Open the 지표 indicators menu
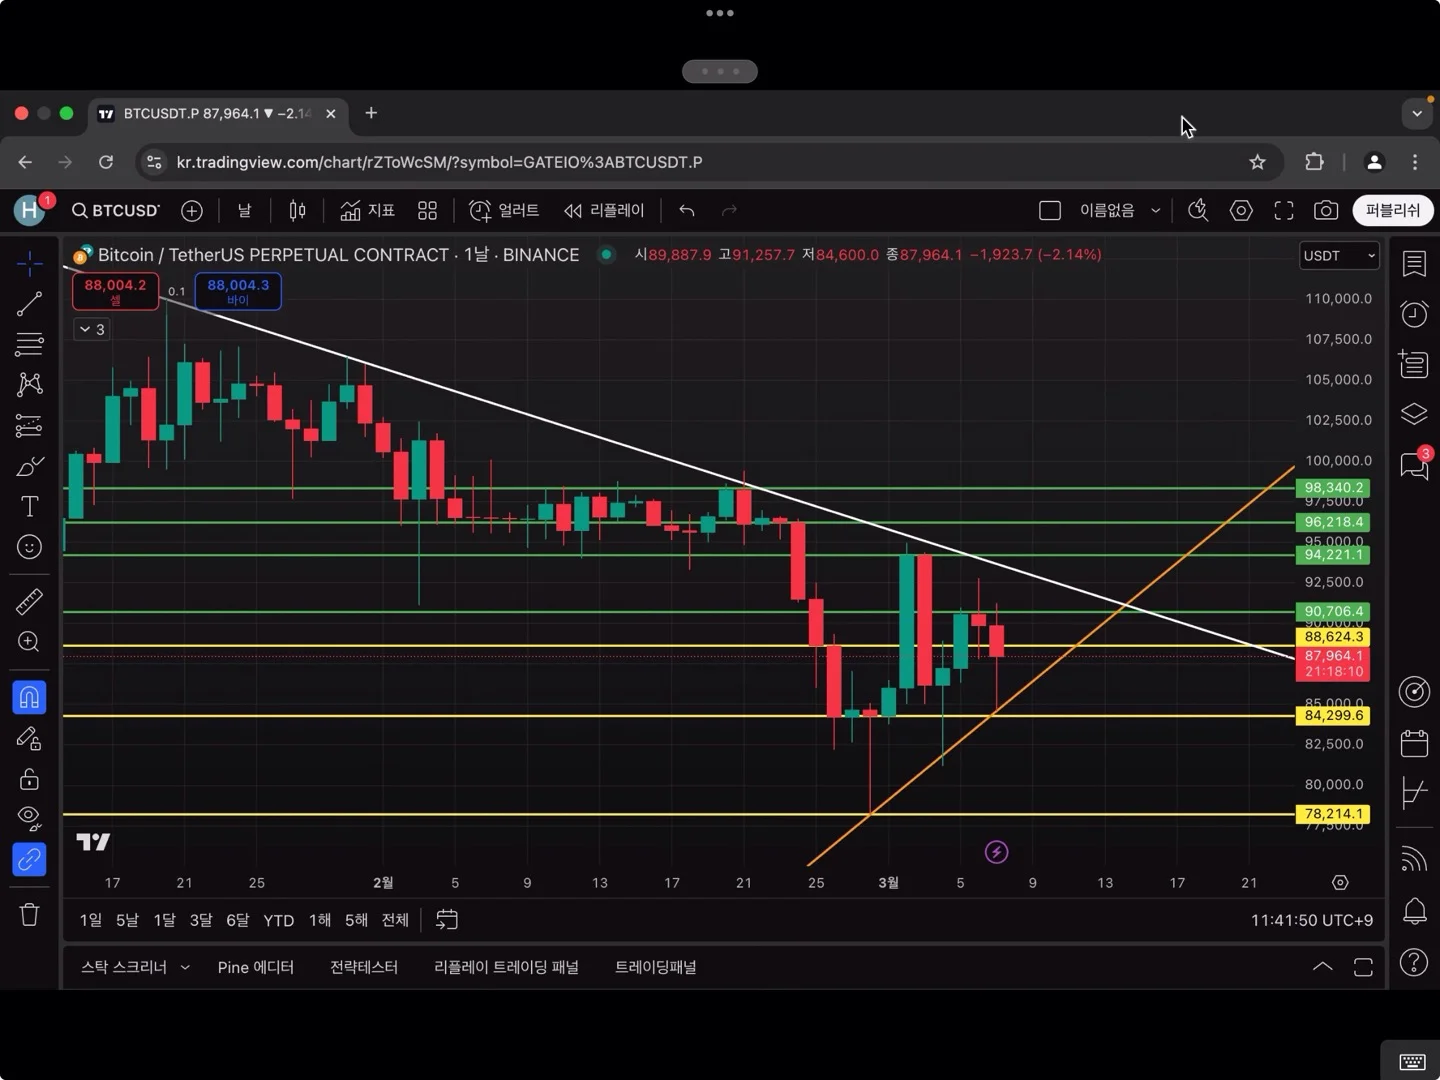 tap(368, 210)
